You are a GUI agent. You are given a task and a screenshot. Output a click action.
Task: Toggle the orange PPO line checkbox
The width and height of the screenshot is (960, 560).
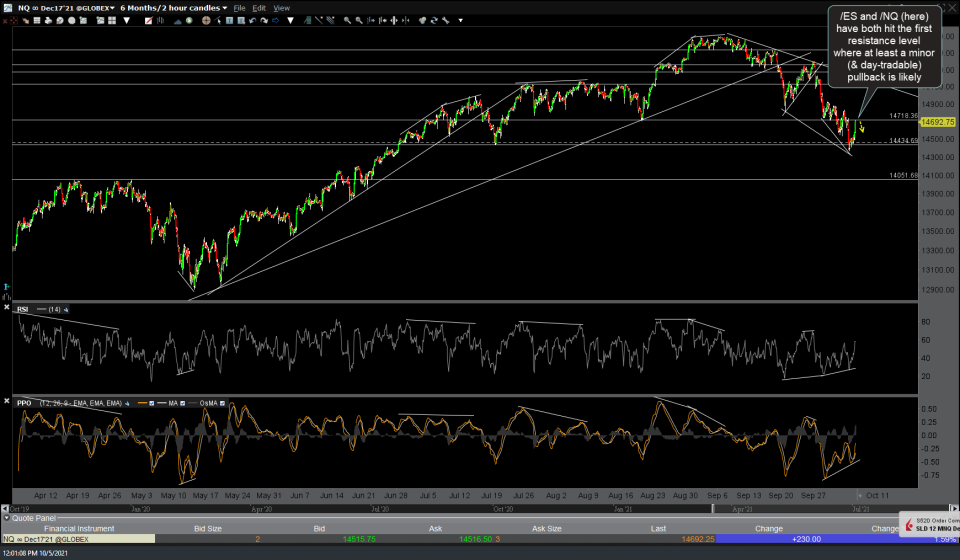(x=151, y=403)
